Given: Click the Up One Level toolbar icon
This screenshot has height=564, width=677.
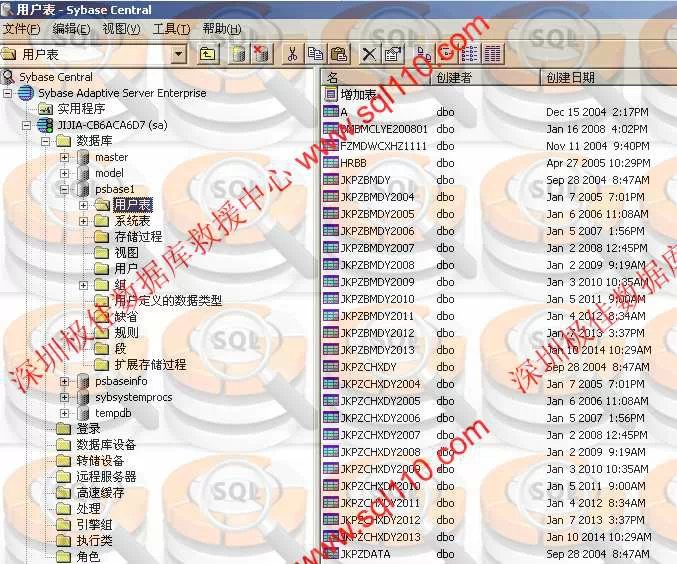Looking at the screenshot, I should click(208, 54).
